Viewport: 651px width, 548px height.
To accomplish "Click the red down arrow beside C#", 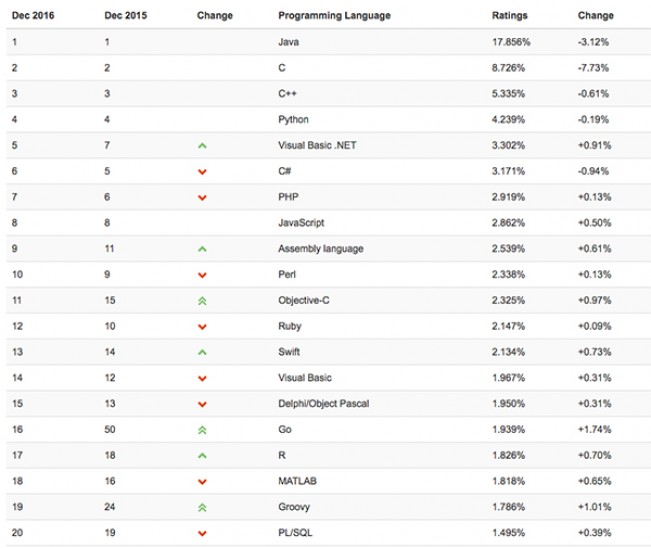I will (203, 172).
